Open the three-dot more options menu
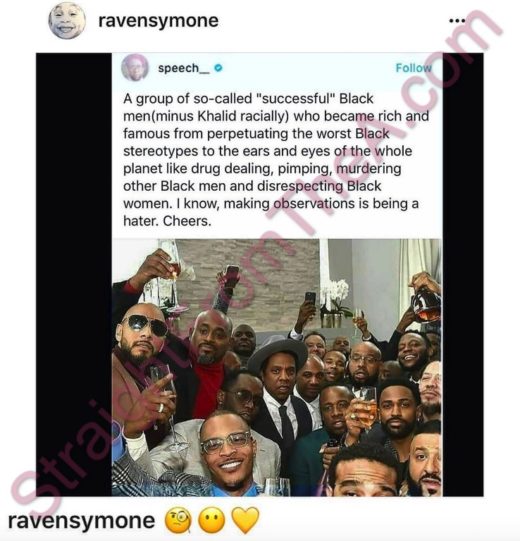 458,21
